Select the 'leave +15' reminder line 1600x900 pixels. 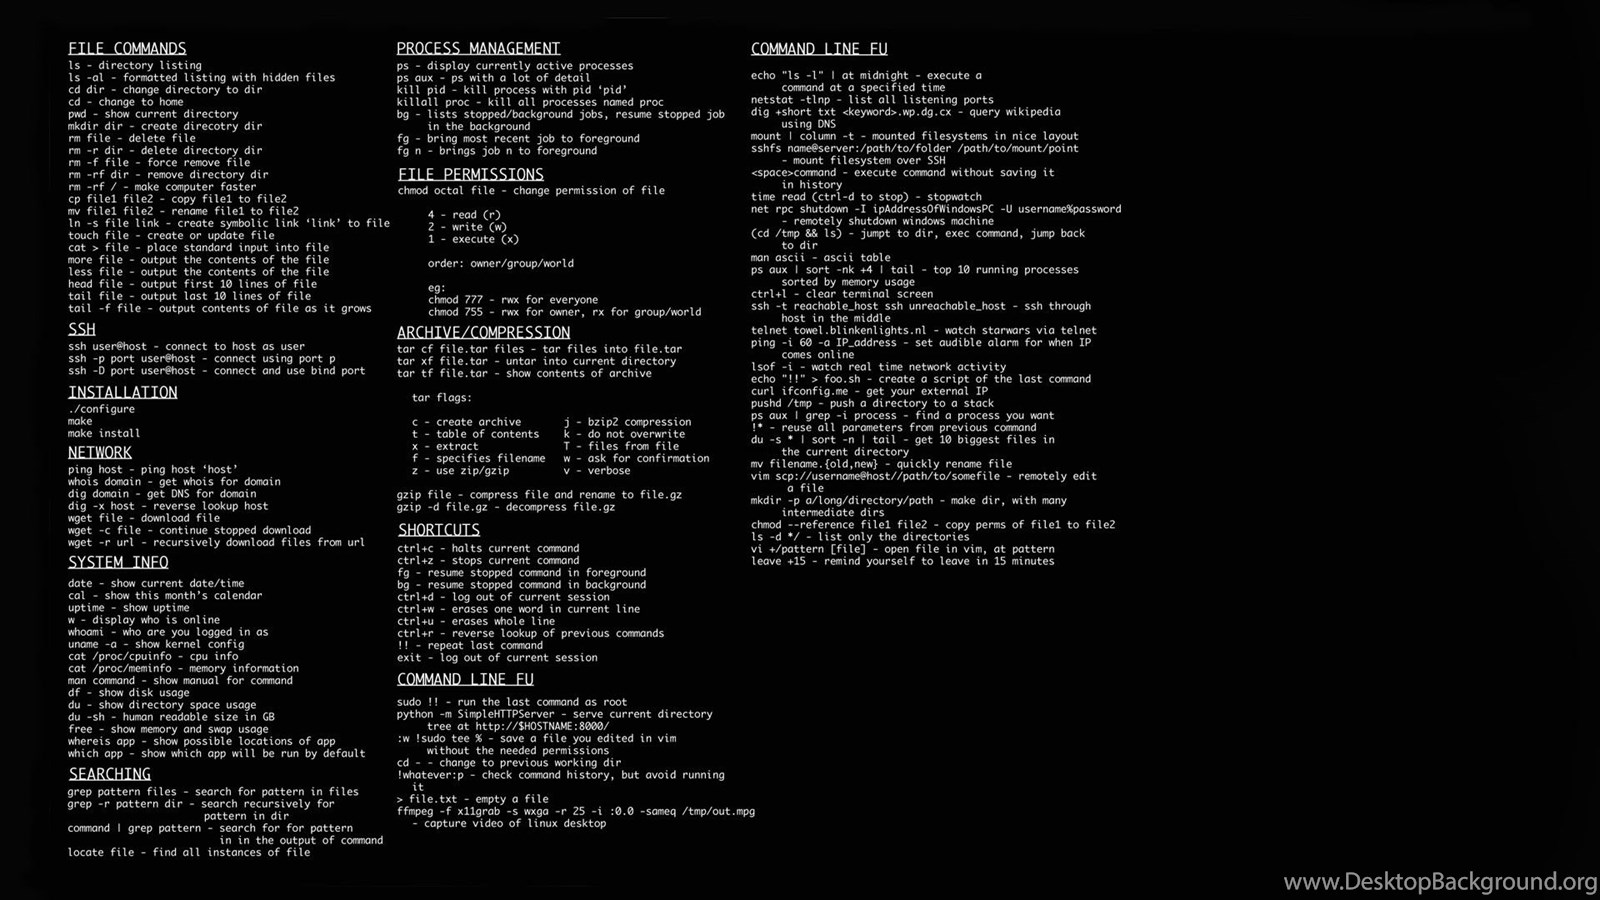903,561
